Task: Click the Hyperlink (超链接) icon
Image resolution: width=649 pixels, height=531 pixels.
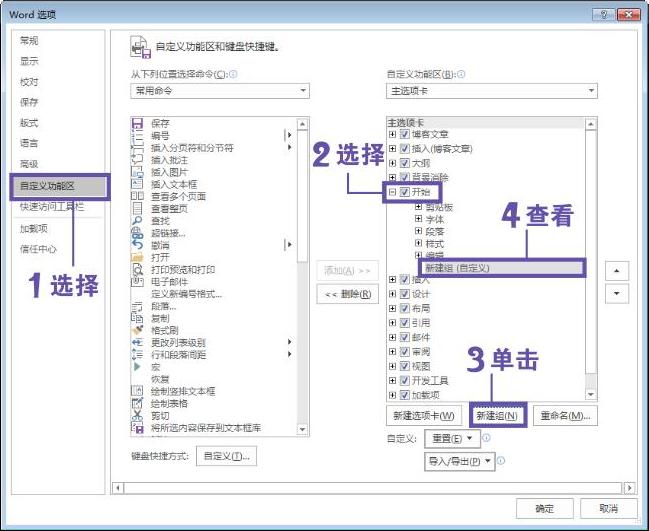Action: 137,233
